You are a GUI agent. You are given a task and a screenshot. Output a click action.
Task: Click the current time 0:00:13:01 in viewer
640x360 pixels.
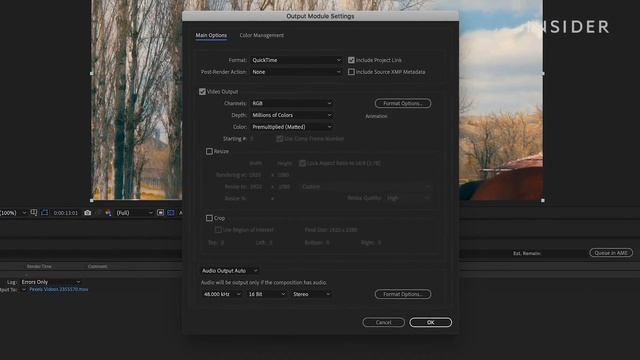click(x=65, y=213)
